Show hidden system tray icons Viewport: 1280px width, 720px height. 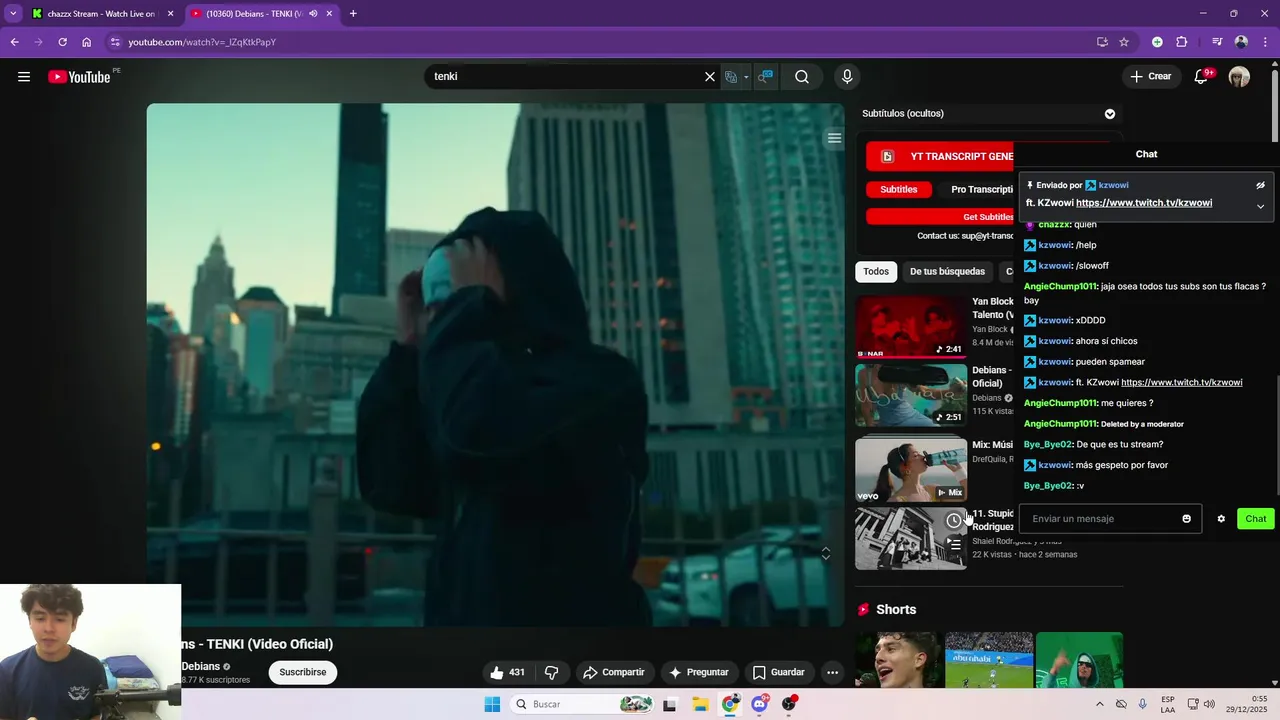(1099, 704)
